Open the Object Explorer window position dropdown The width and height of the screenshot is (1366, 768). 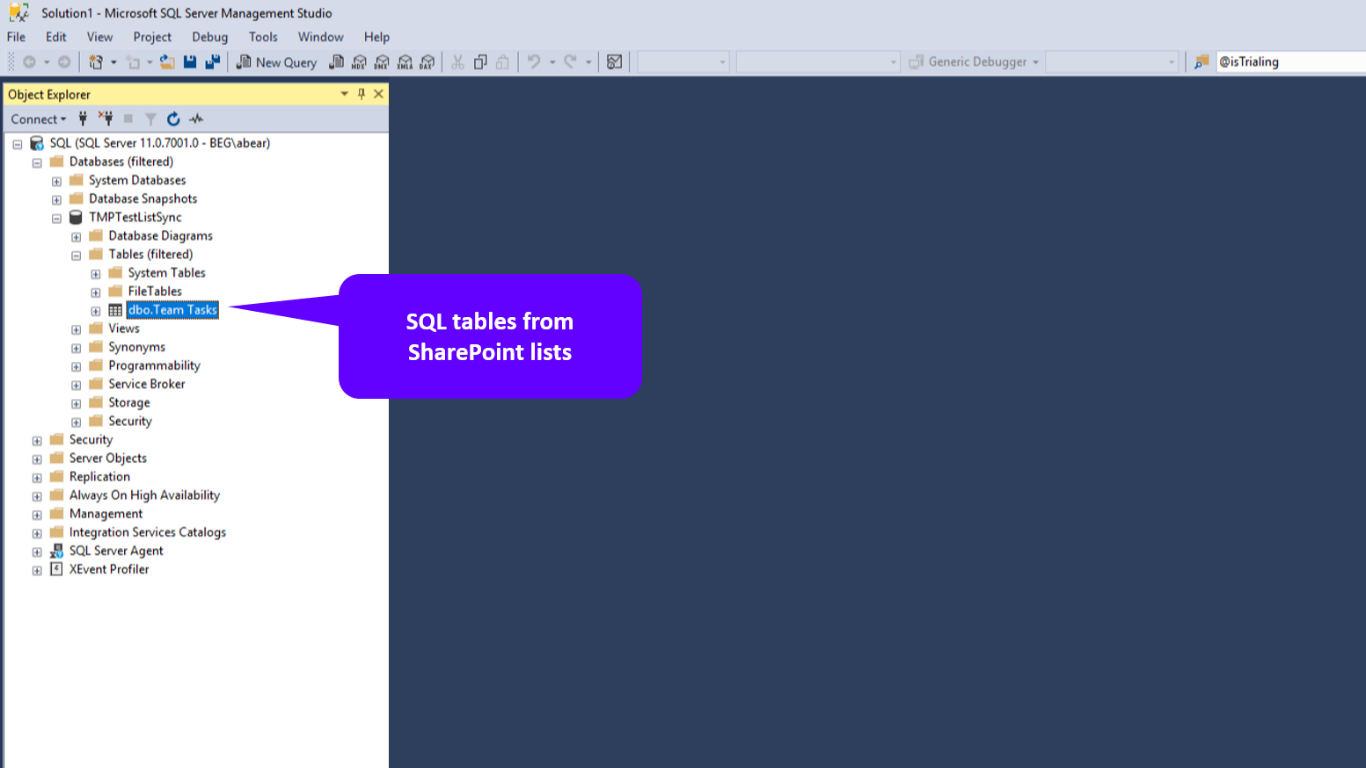345,94
